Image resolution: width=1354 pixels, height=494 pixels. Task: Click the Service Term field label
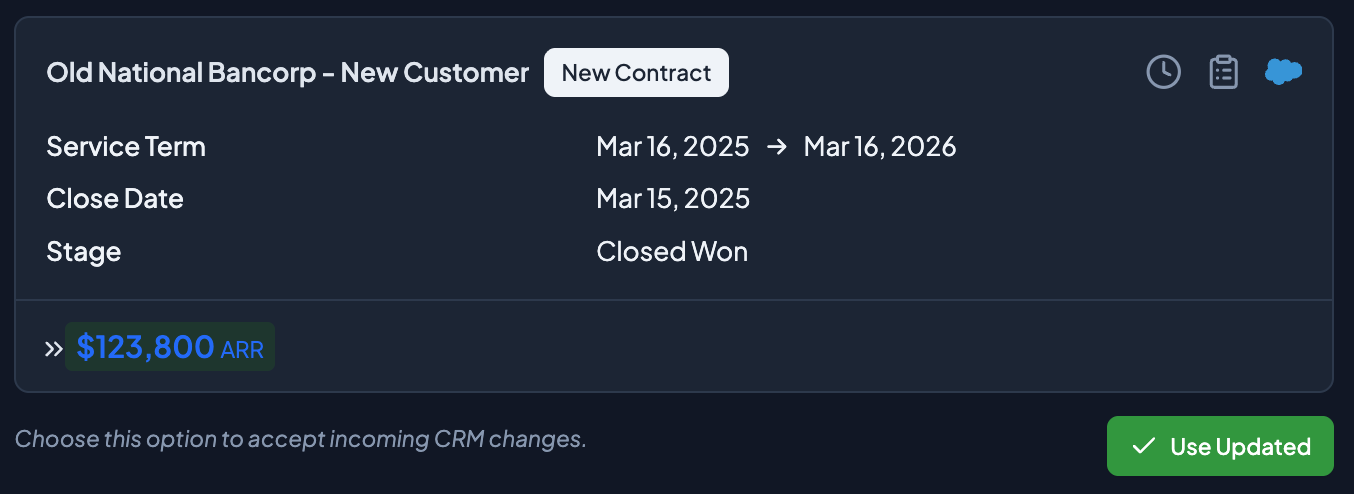pos(126,147)
